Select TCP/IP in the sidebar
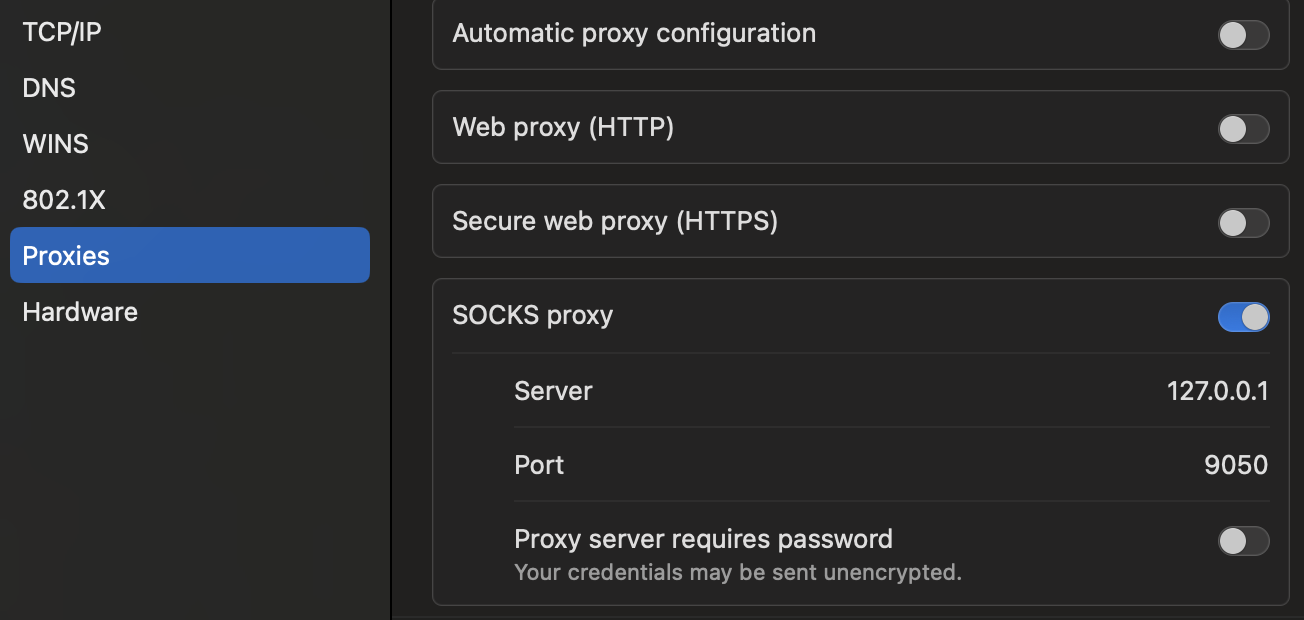Image resolution: width=1304 pixels, height=620 pixels. [61, 31]
